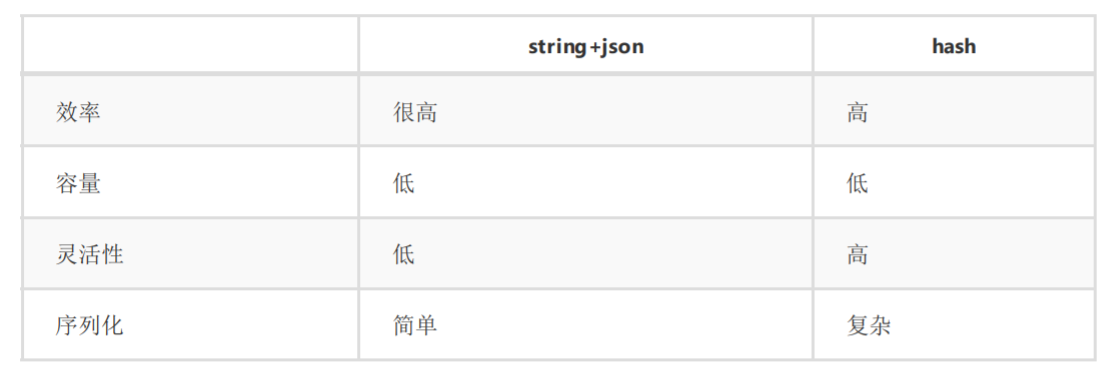Click the 率 character in first column
1115x379 pixels.
click(90, 112)
